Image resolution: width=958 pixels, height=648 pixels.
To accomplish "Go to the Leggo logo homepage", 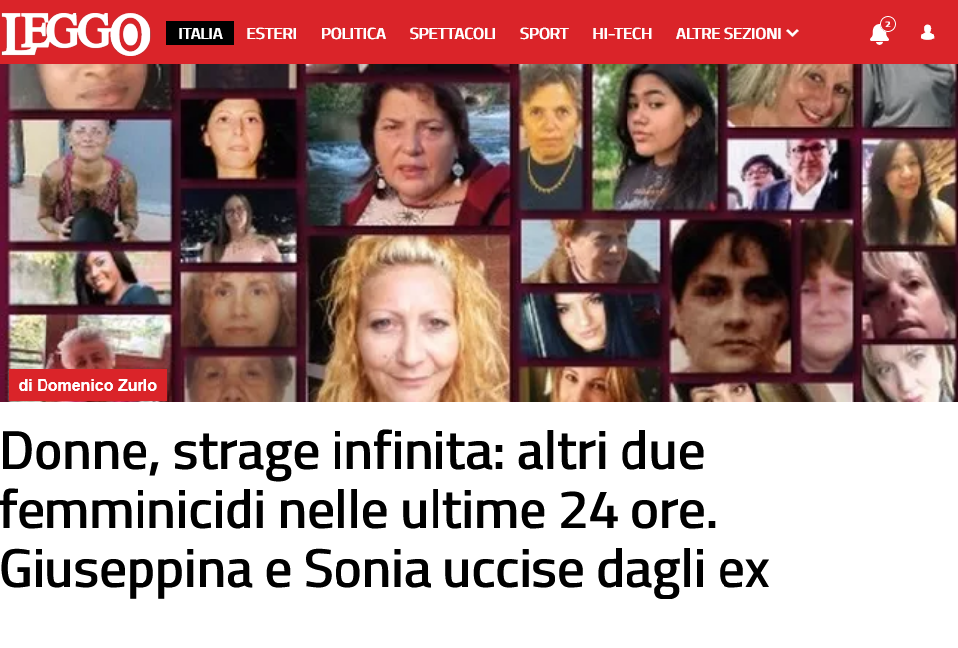I will pos(76,34).
